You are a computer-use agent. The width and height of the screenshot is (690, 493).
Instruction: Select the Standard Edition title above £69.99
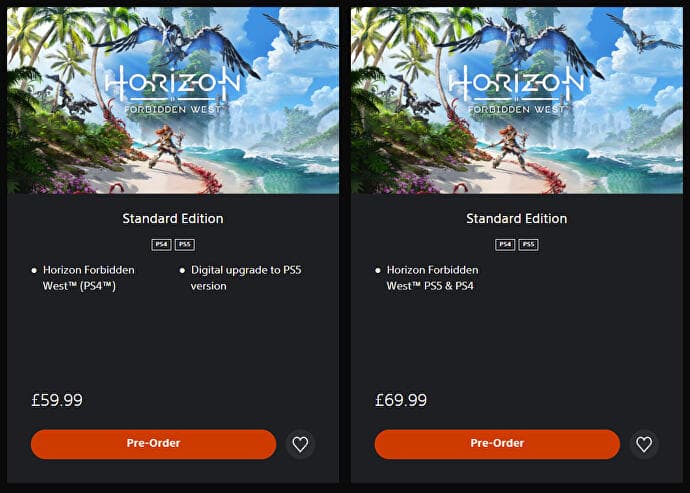(517, 218)
